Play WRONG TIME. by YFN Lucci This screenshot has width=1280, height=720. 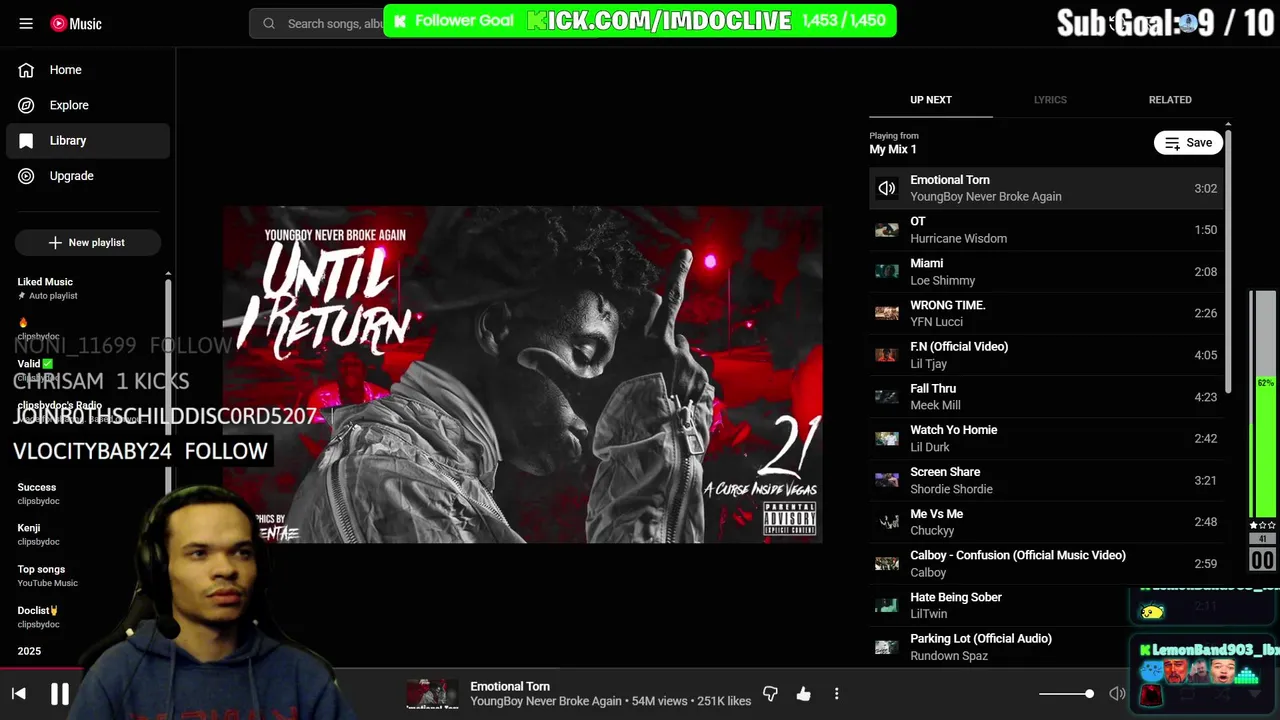[x=1046, y=313]
